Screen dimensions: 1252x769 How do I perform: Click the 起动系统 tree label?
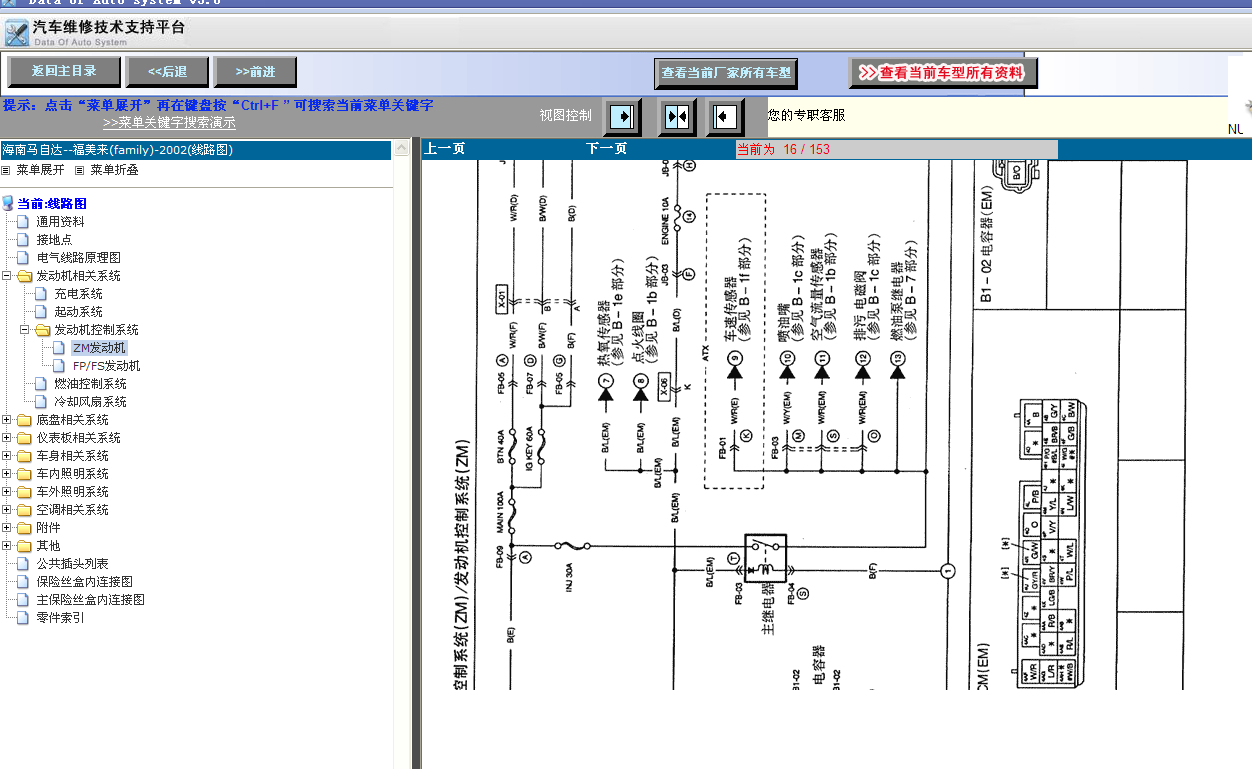click(x=78, y=312)
